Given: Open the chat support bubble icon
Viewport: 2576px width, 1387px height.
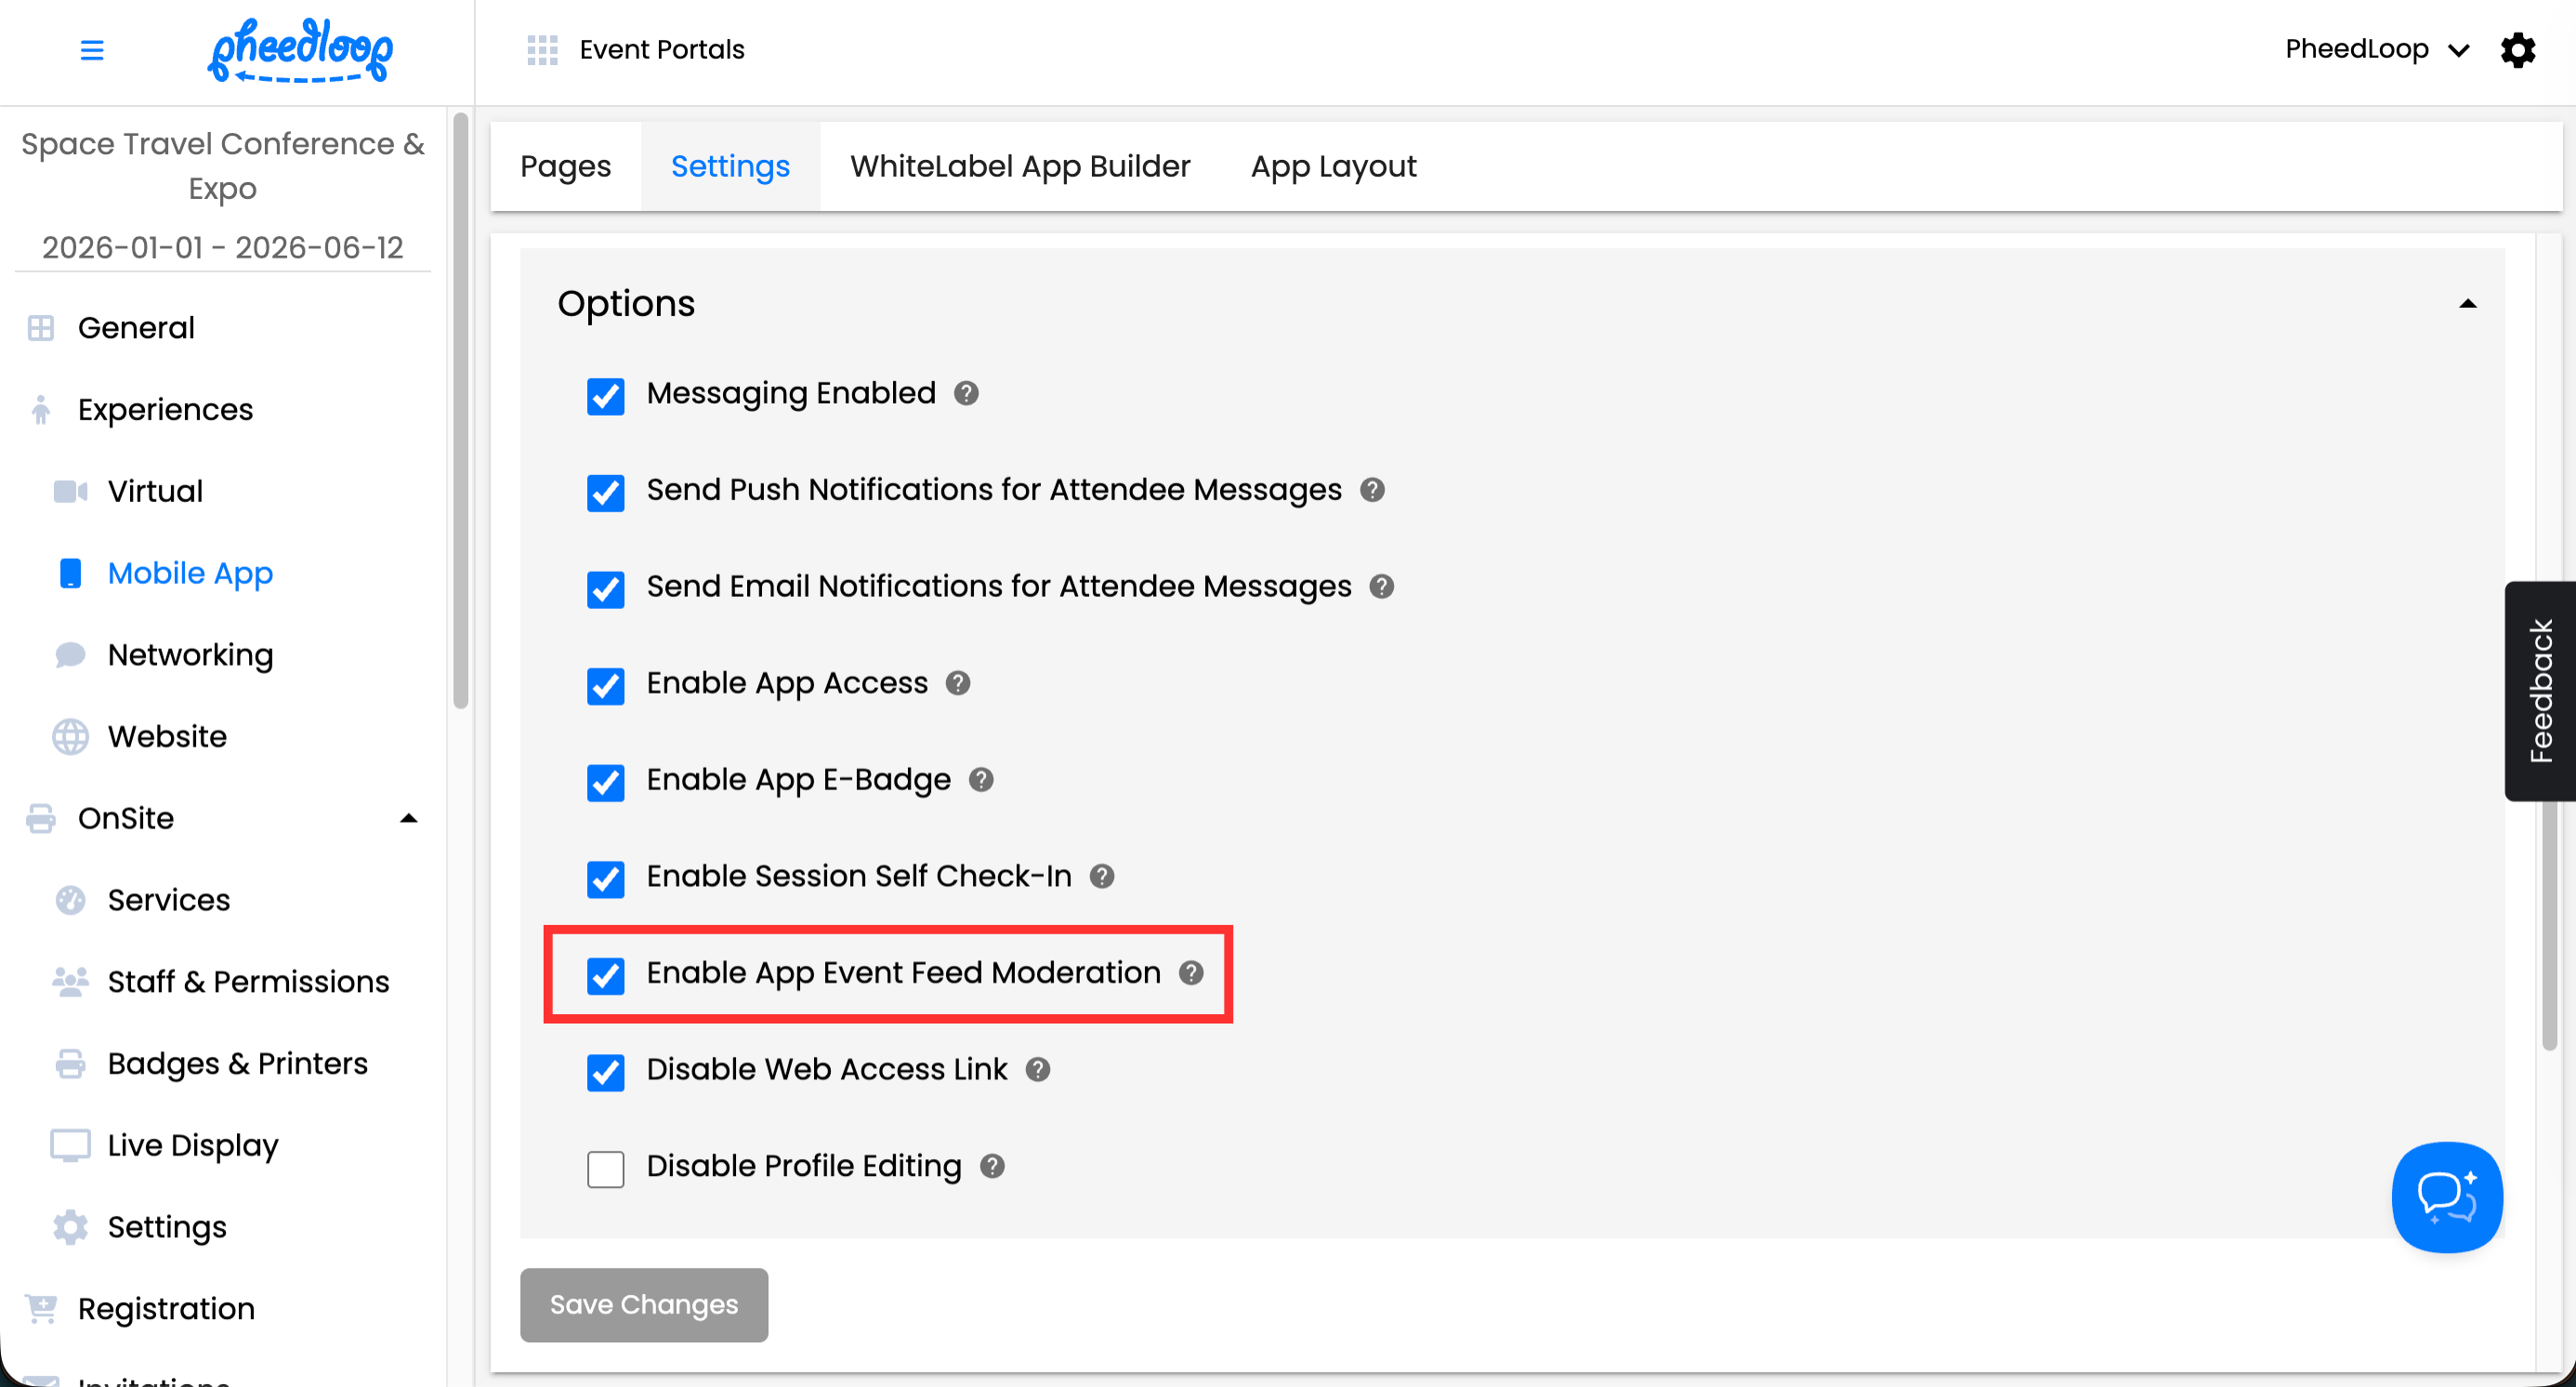Looking at the screenshot, I should [x=2446, y=1196].
